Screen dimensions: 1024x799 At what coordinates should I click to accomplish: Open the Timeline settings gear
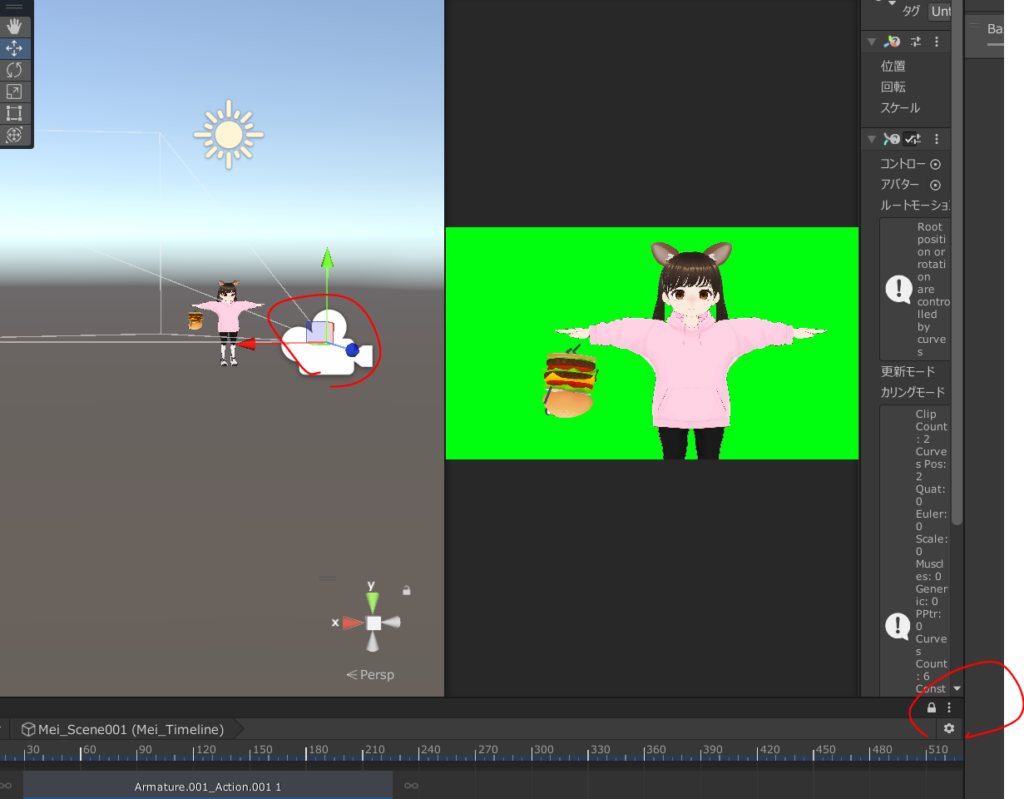coord(948,729)
